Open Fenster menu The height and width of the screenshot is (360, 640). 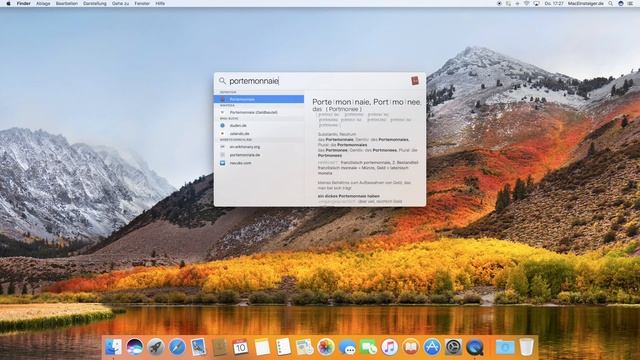(x=142, y=3)
